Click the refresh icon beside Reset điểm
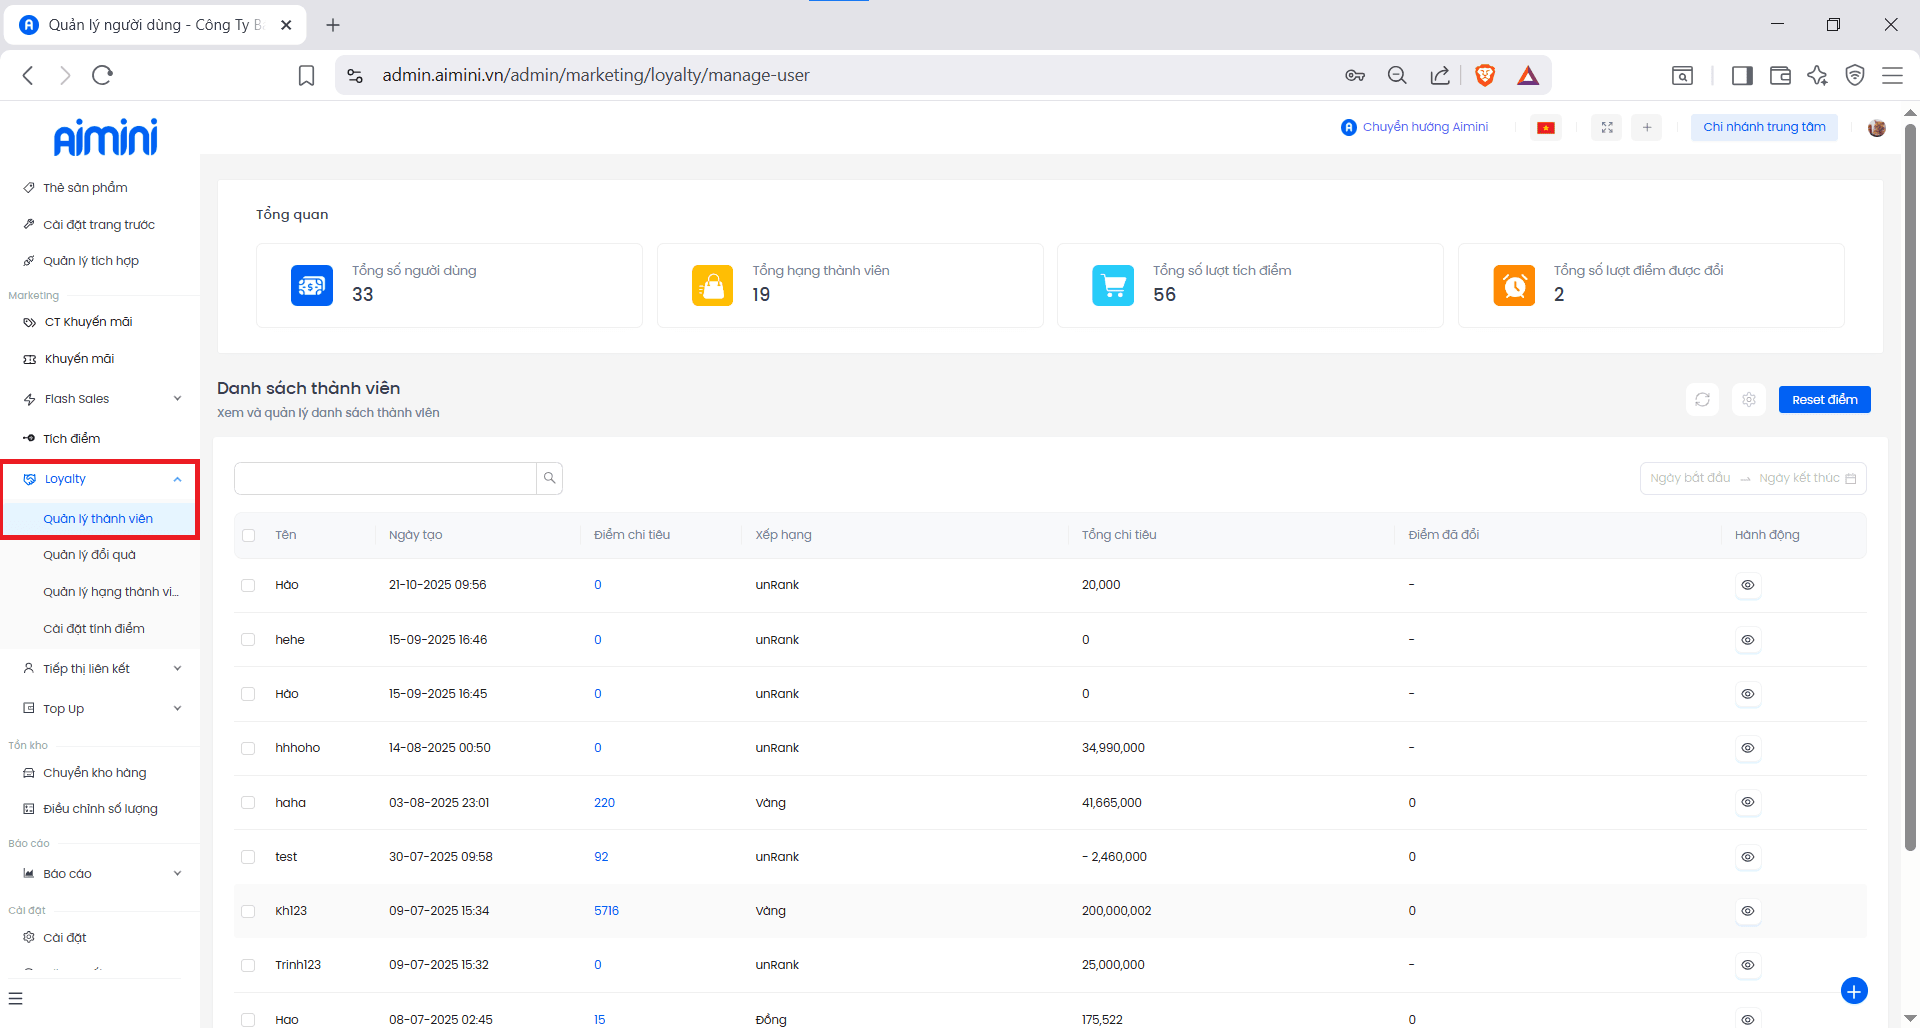 [1702, 400]
